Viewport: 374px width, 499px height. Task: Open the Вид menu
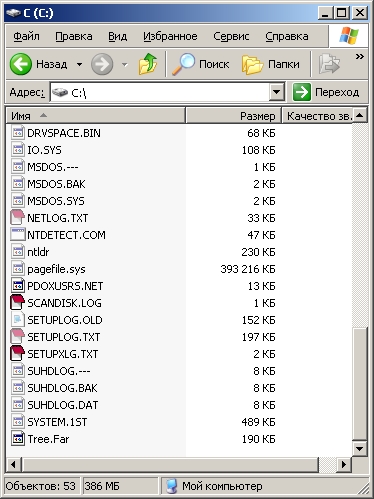tap(117, 36)
